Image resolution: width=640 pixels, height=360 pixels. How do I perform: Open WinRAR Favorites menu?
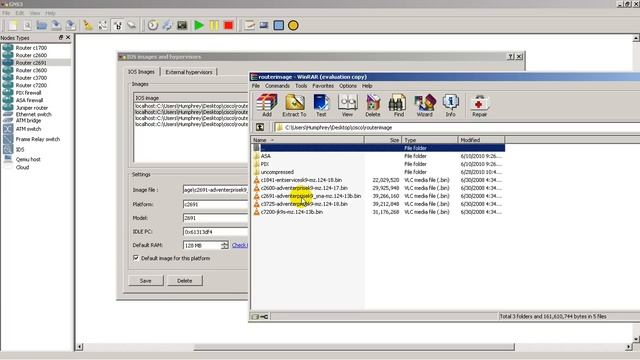click(323, 86)
